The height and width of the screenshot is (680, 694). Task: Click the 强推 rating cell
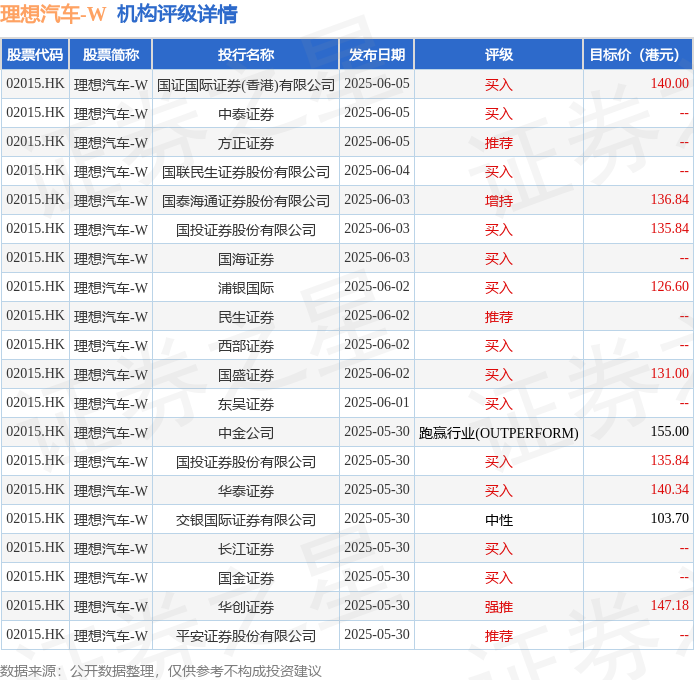(499, 607)
